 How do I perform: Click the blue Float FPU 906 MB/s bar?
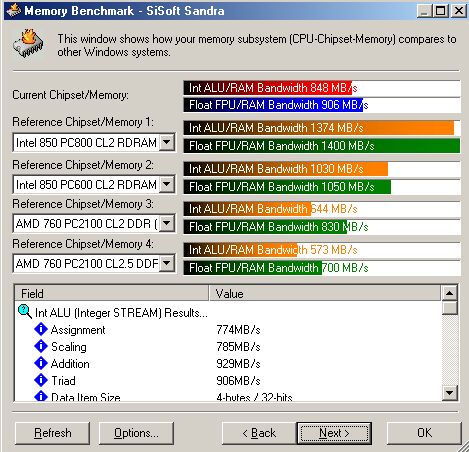click(x=273, y=105)
